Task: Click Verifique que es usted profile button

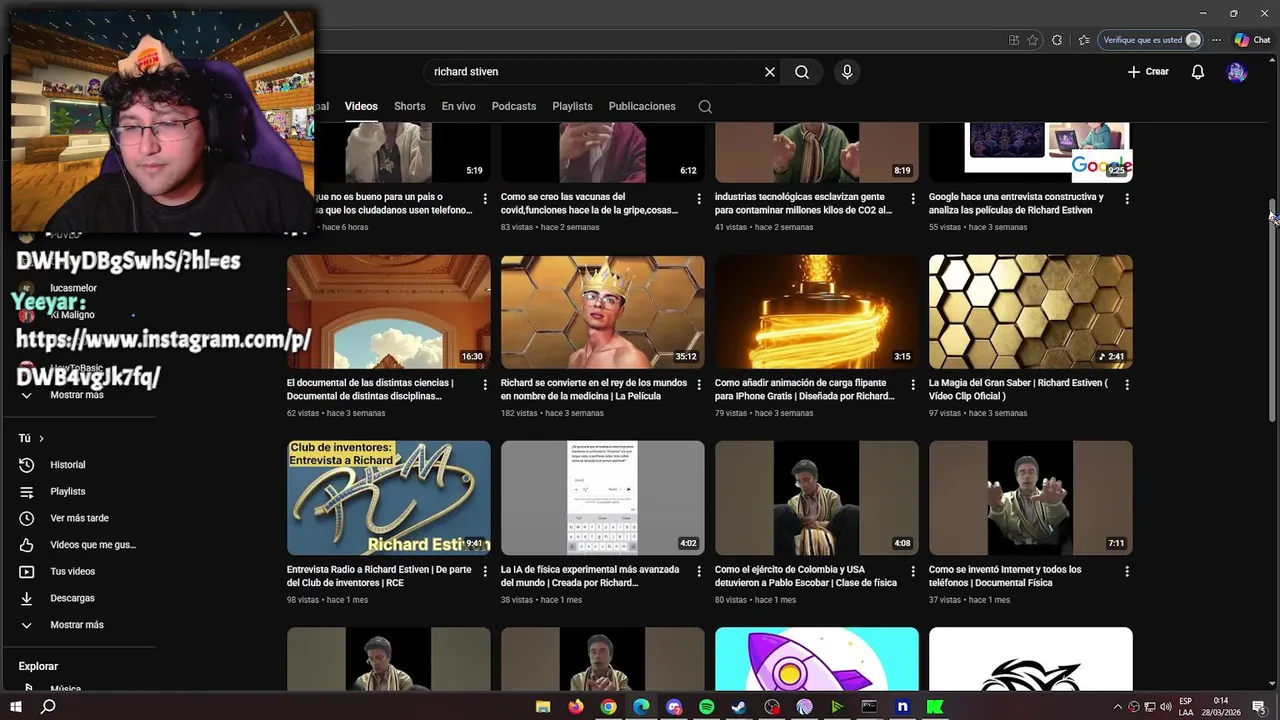Action: (1151, 40)
